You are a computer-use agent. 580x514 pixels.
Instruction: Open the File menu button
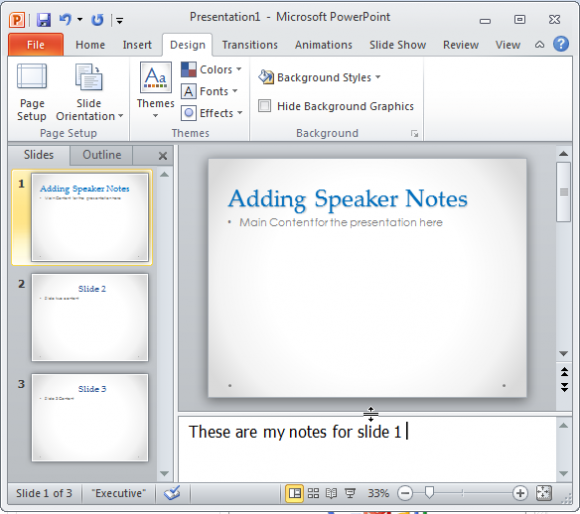(x=36, y=44)
